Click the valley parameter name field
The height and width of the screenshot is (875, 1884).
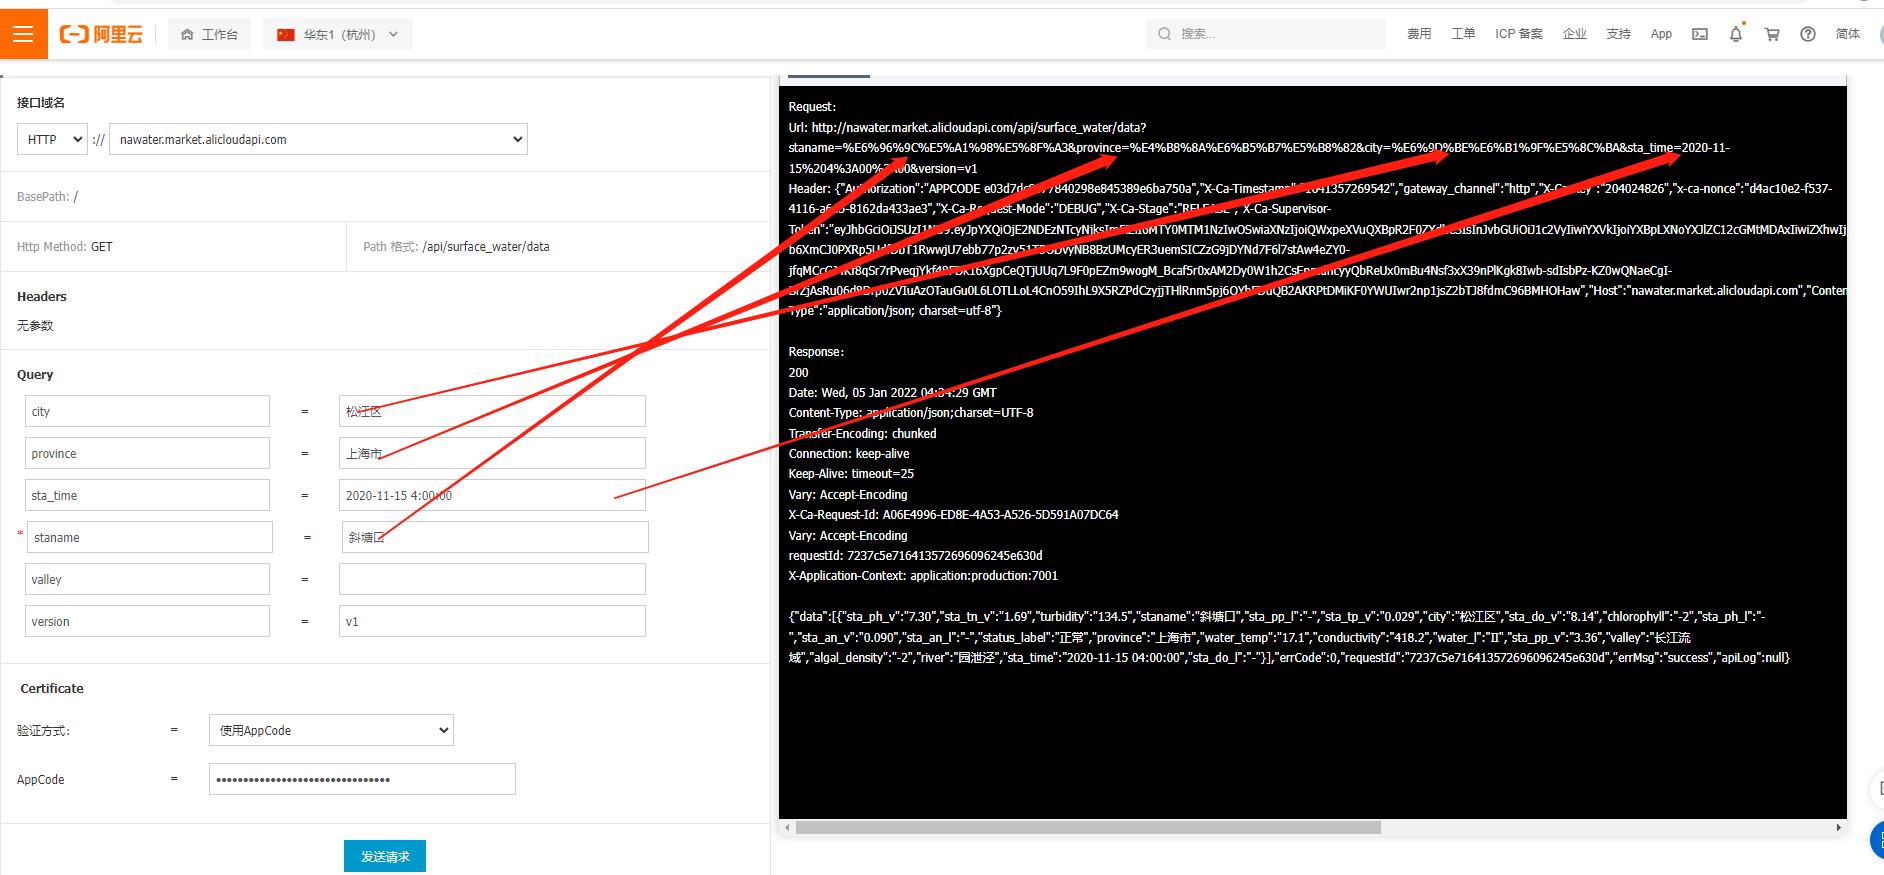click(147, 579)
